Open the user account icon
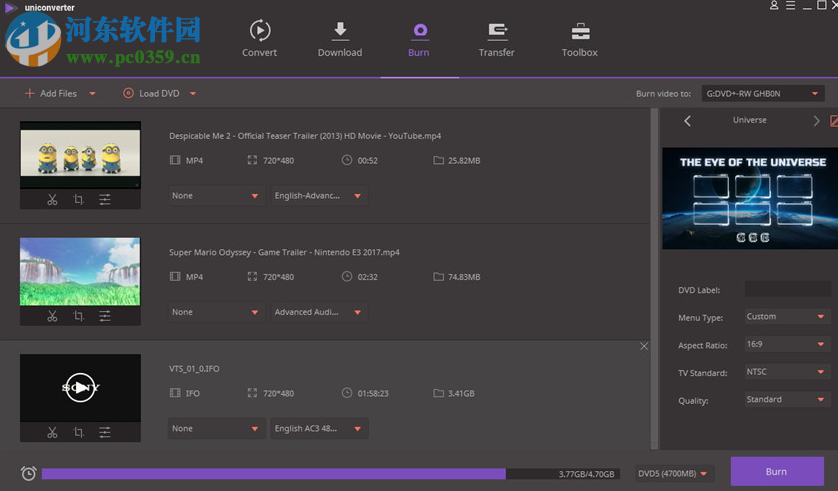 (774, 5)
